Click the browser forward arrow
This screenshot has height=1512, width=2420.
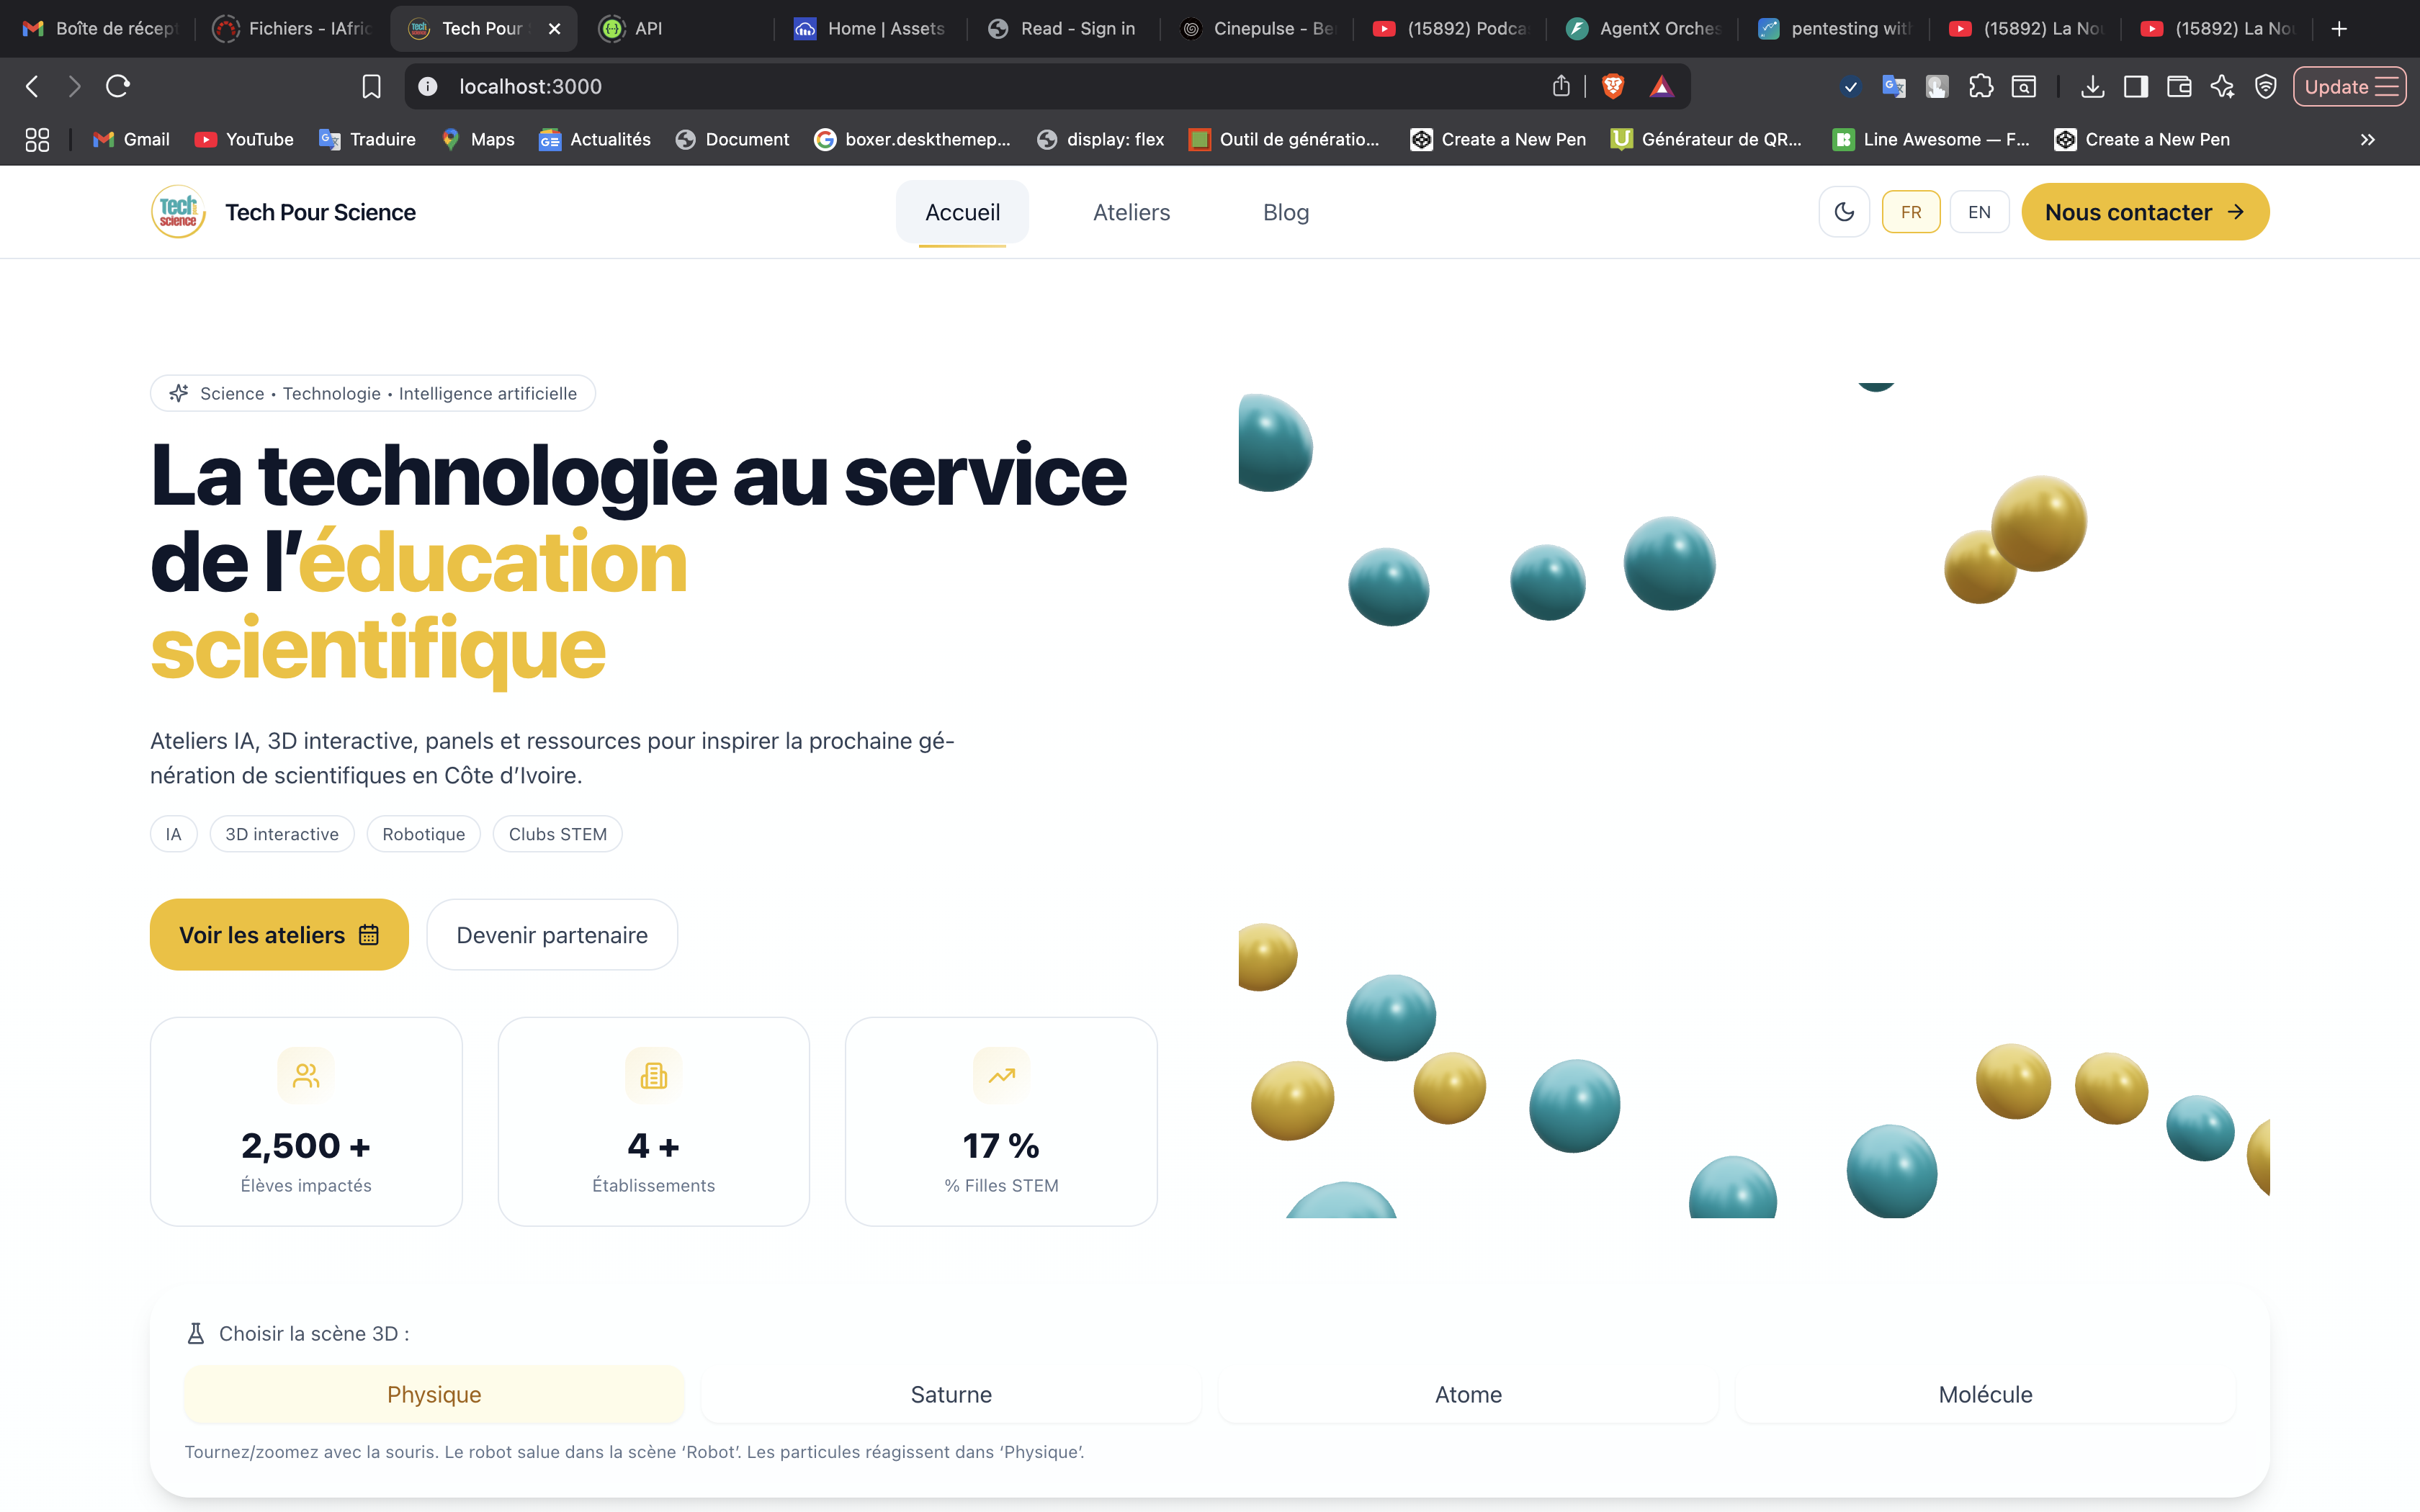coord(74,86)
